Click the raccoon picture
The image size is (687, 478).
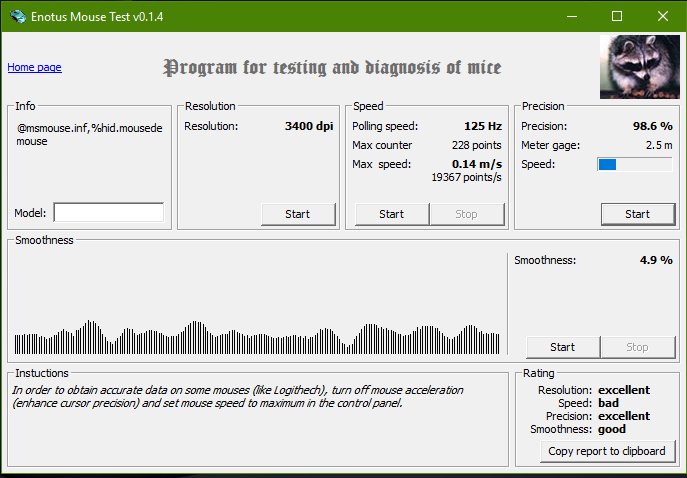click(x=639, y=67)
